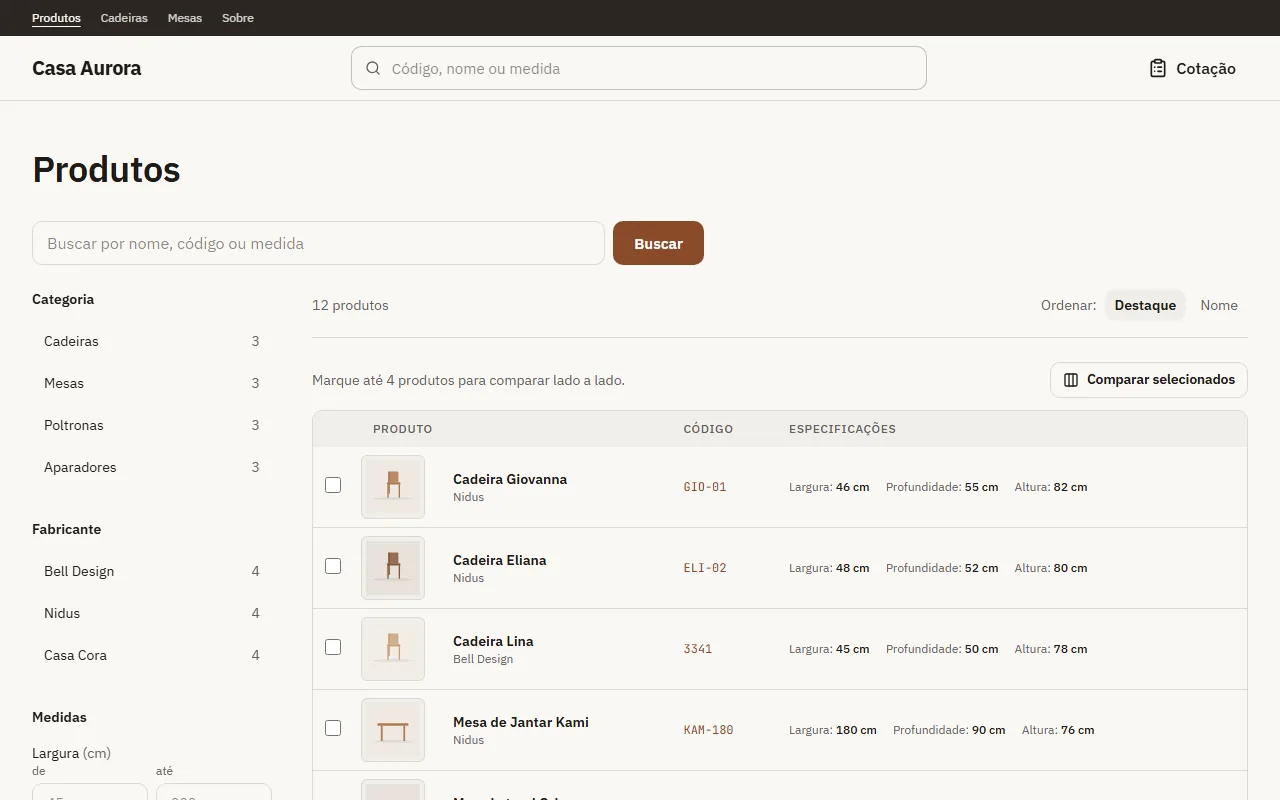The width and height of the screenshot is (1280, 800).
Task: Check the Cadeira Lina row checkbox
Action: pyautogui.click(x=333, y=647)
